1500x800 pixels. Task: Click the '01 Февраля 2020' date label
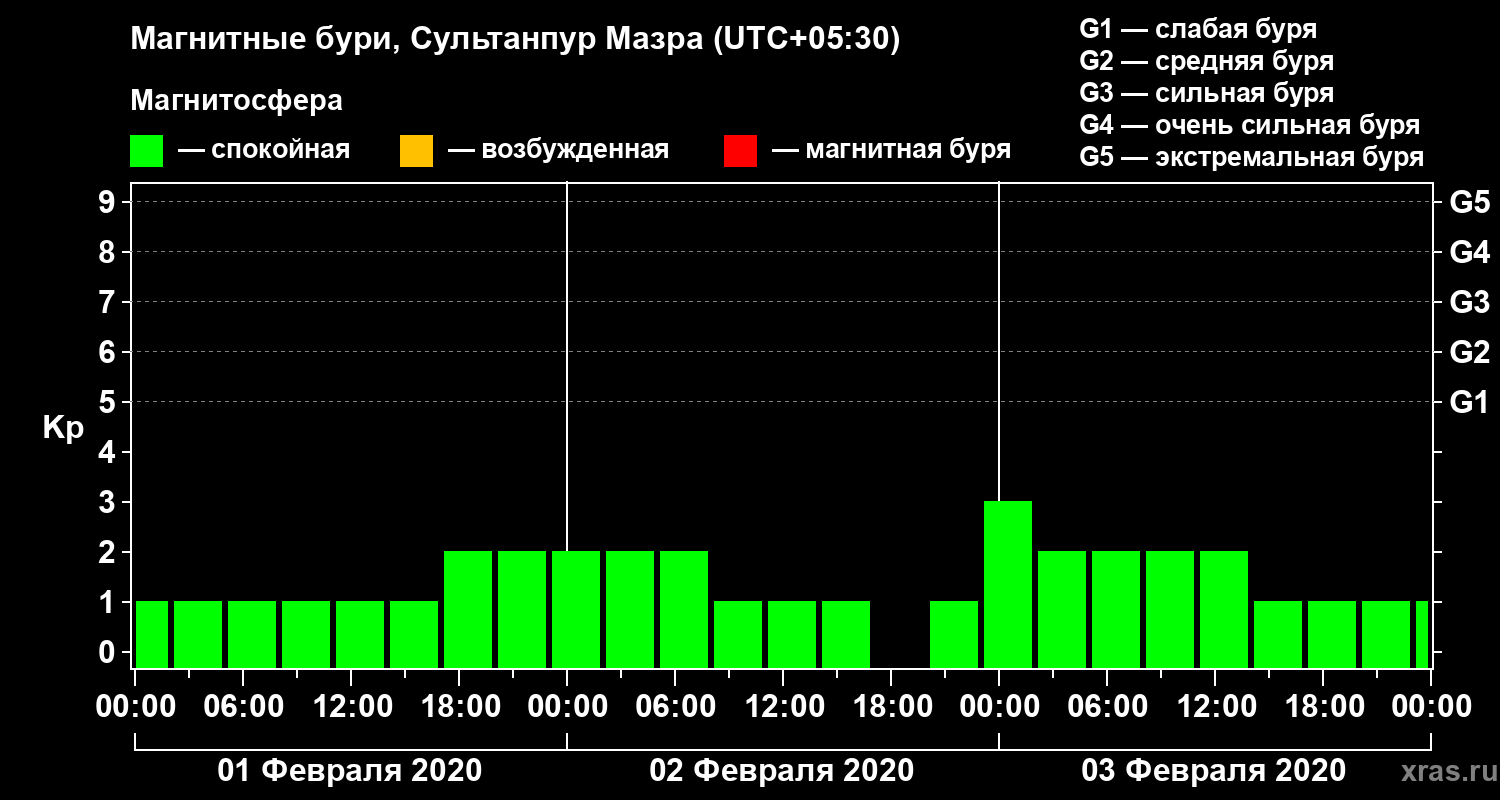[350, 771]
